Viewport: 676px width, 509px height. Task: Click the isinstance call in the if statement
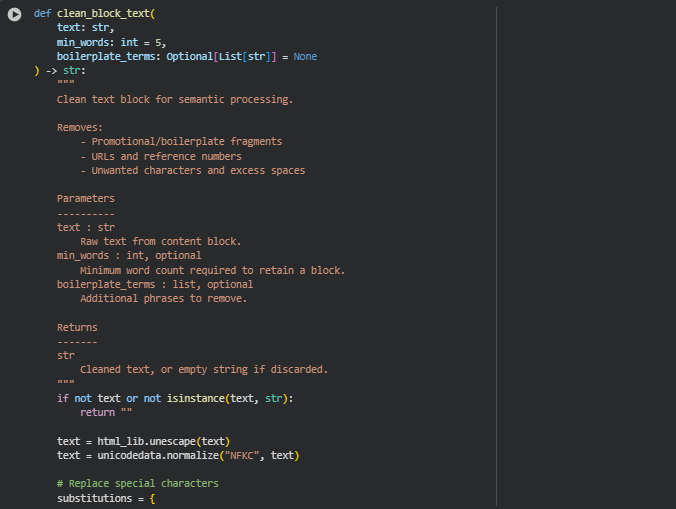pos(195,398)
